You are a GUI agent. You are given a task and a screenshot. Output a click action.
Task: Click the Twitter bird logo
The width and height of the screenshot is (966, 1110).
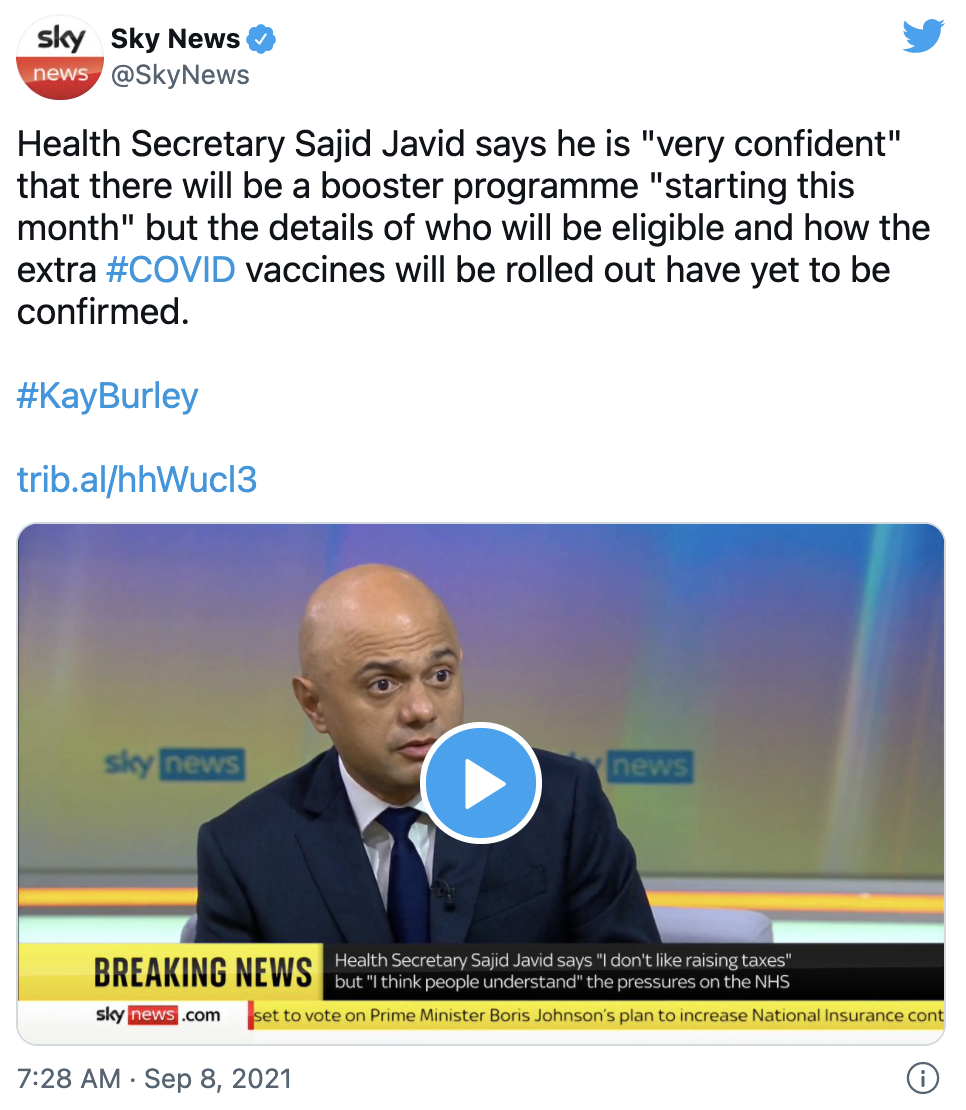coord(924,36)
